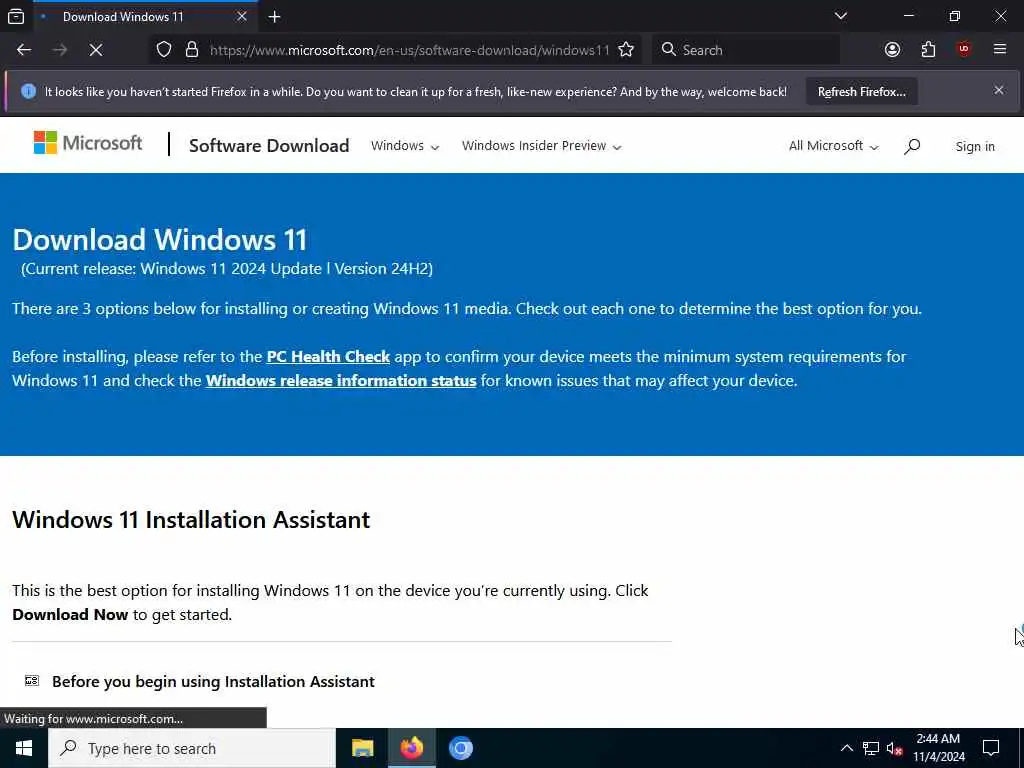Screen dimensions: 1024x768
Task: Open the Software Download home link
Action: [269, 145]
